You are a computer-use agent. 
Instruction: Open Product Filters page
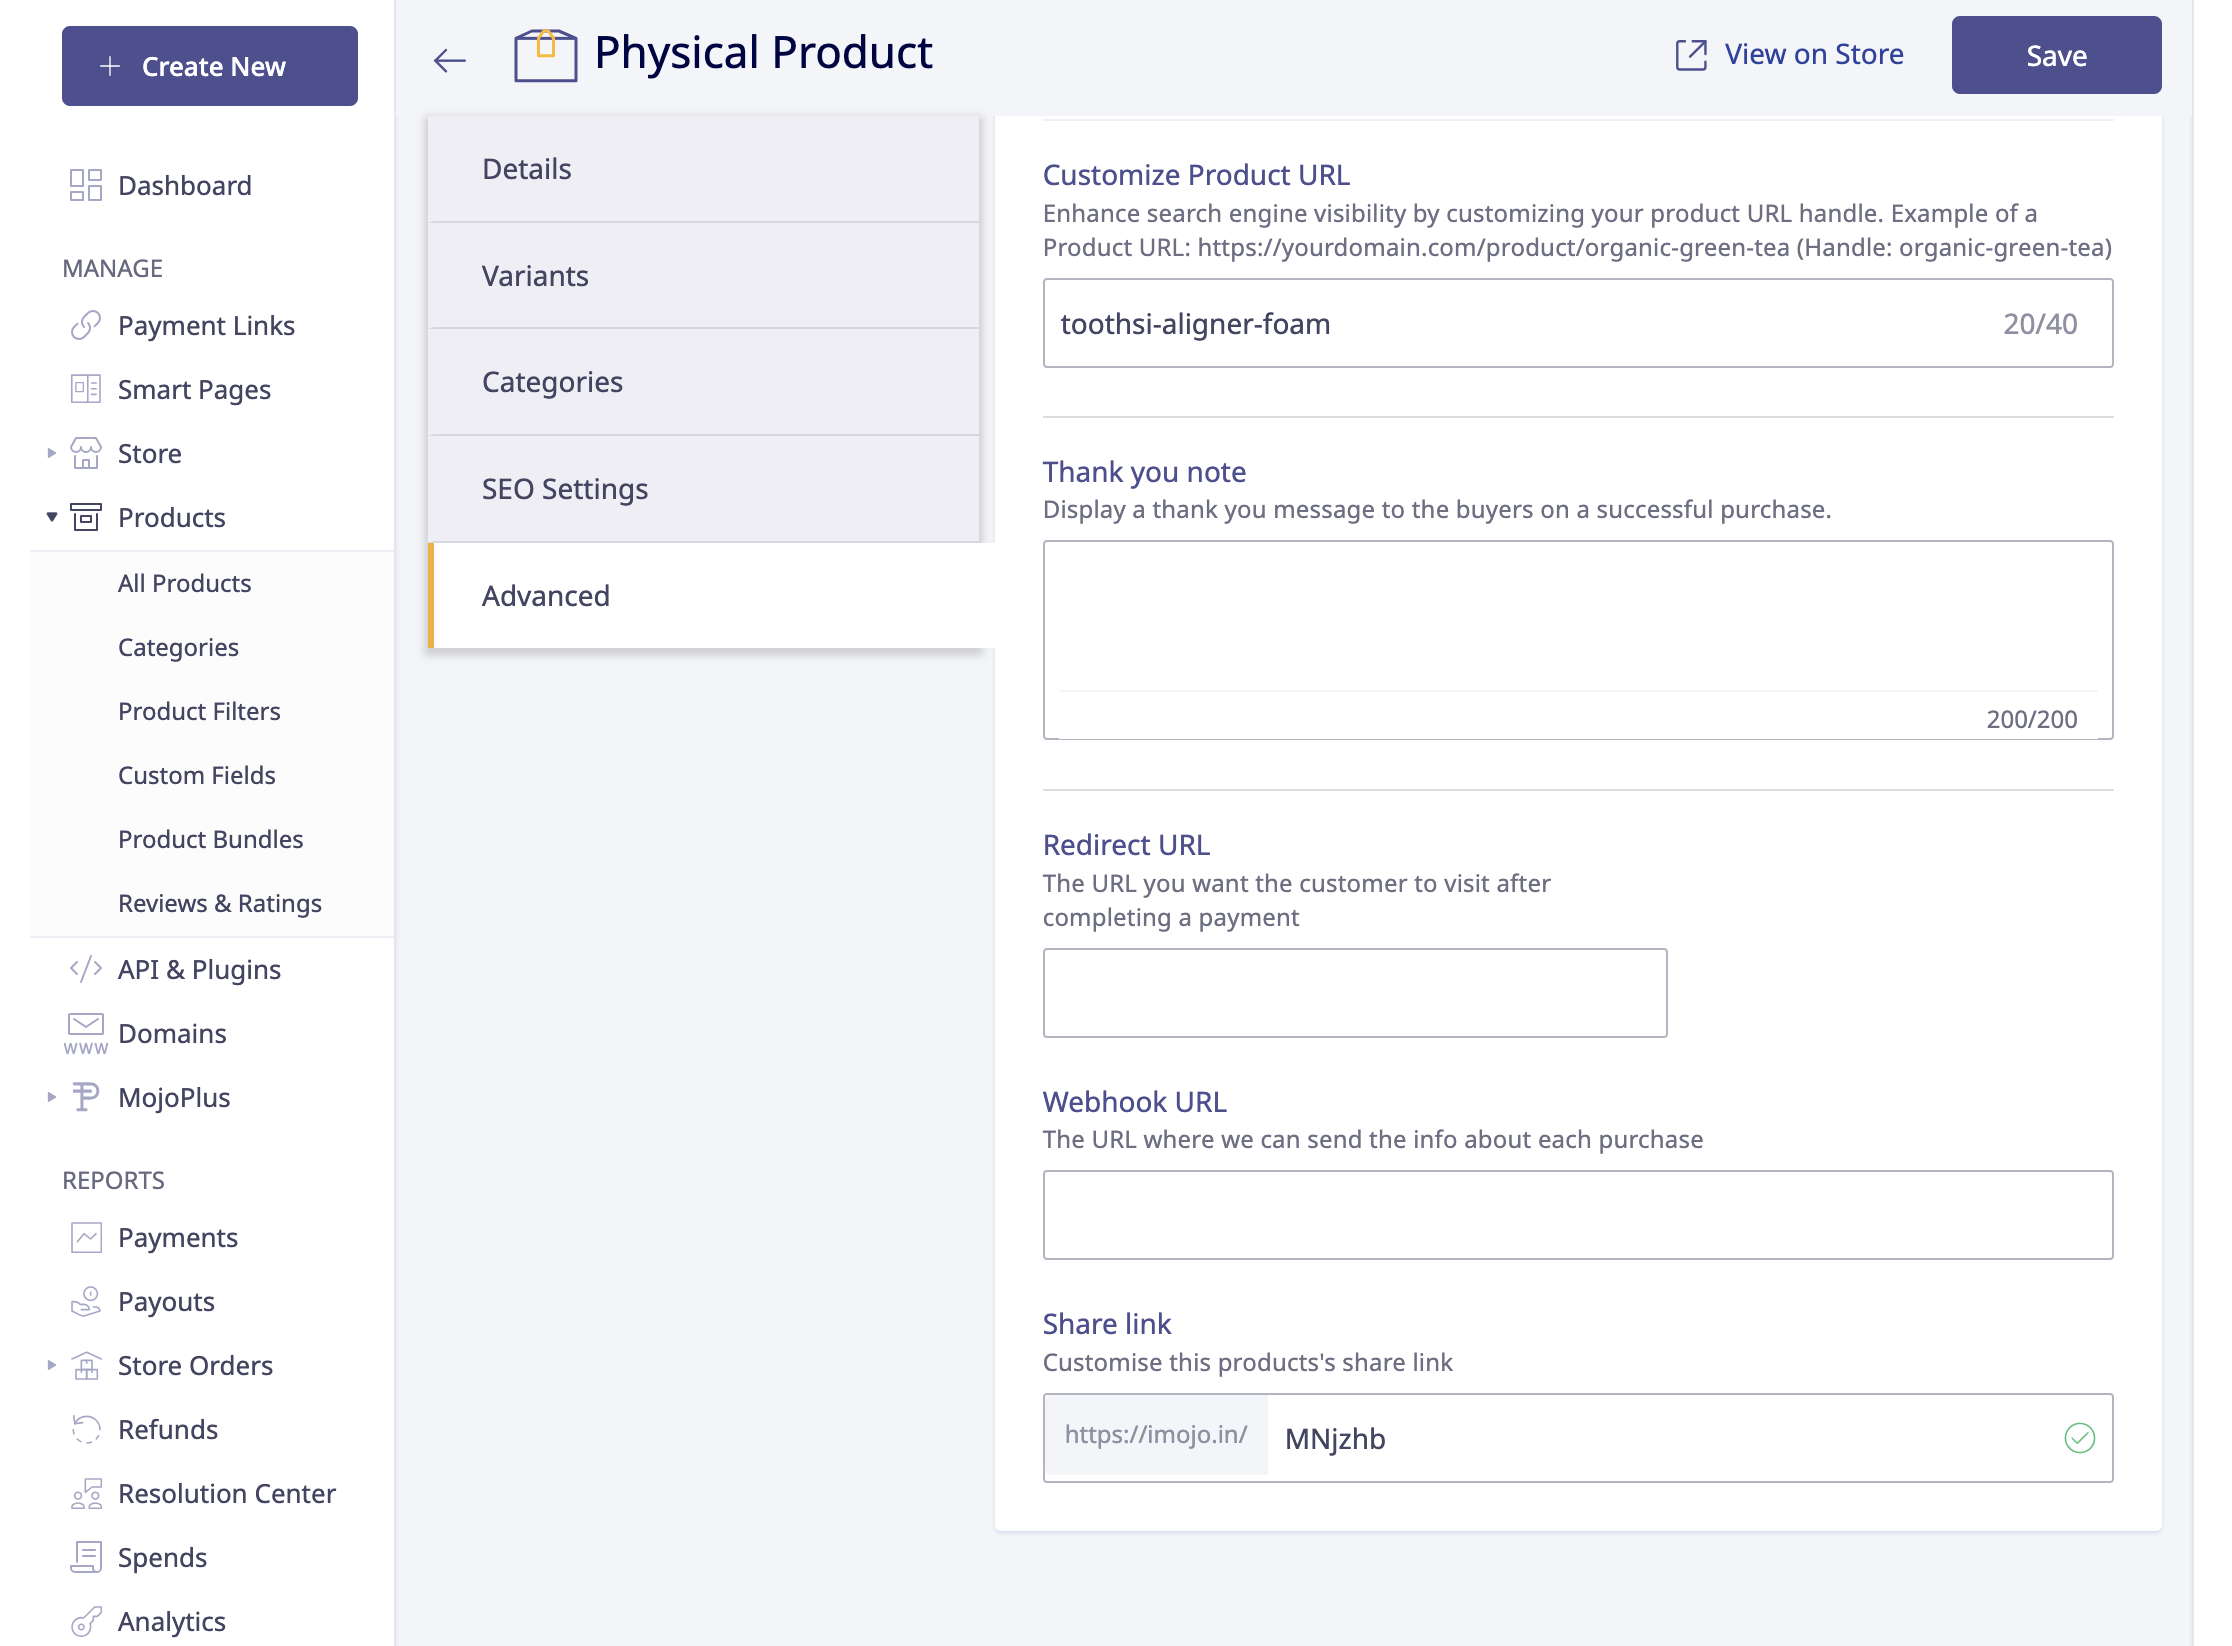coord(199,711)
